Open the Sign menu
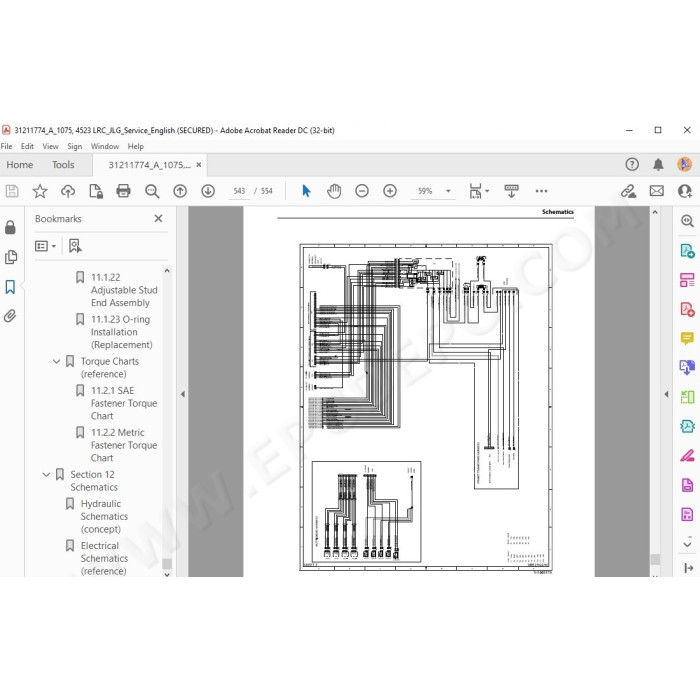 pos(75,146)
